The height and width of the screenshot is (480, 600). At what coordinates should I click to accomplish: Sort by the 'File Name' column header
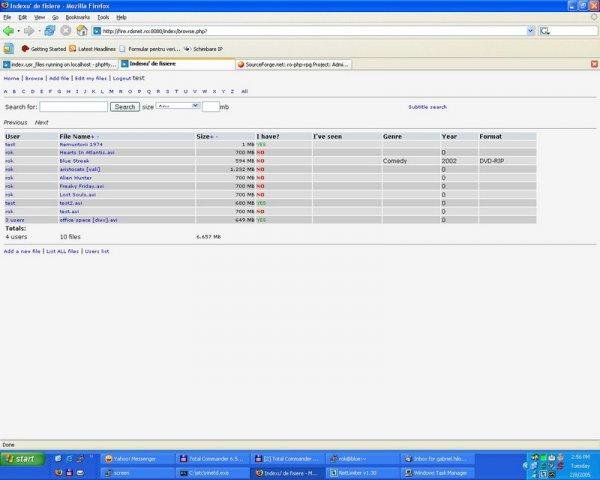point(75,136)
